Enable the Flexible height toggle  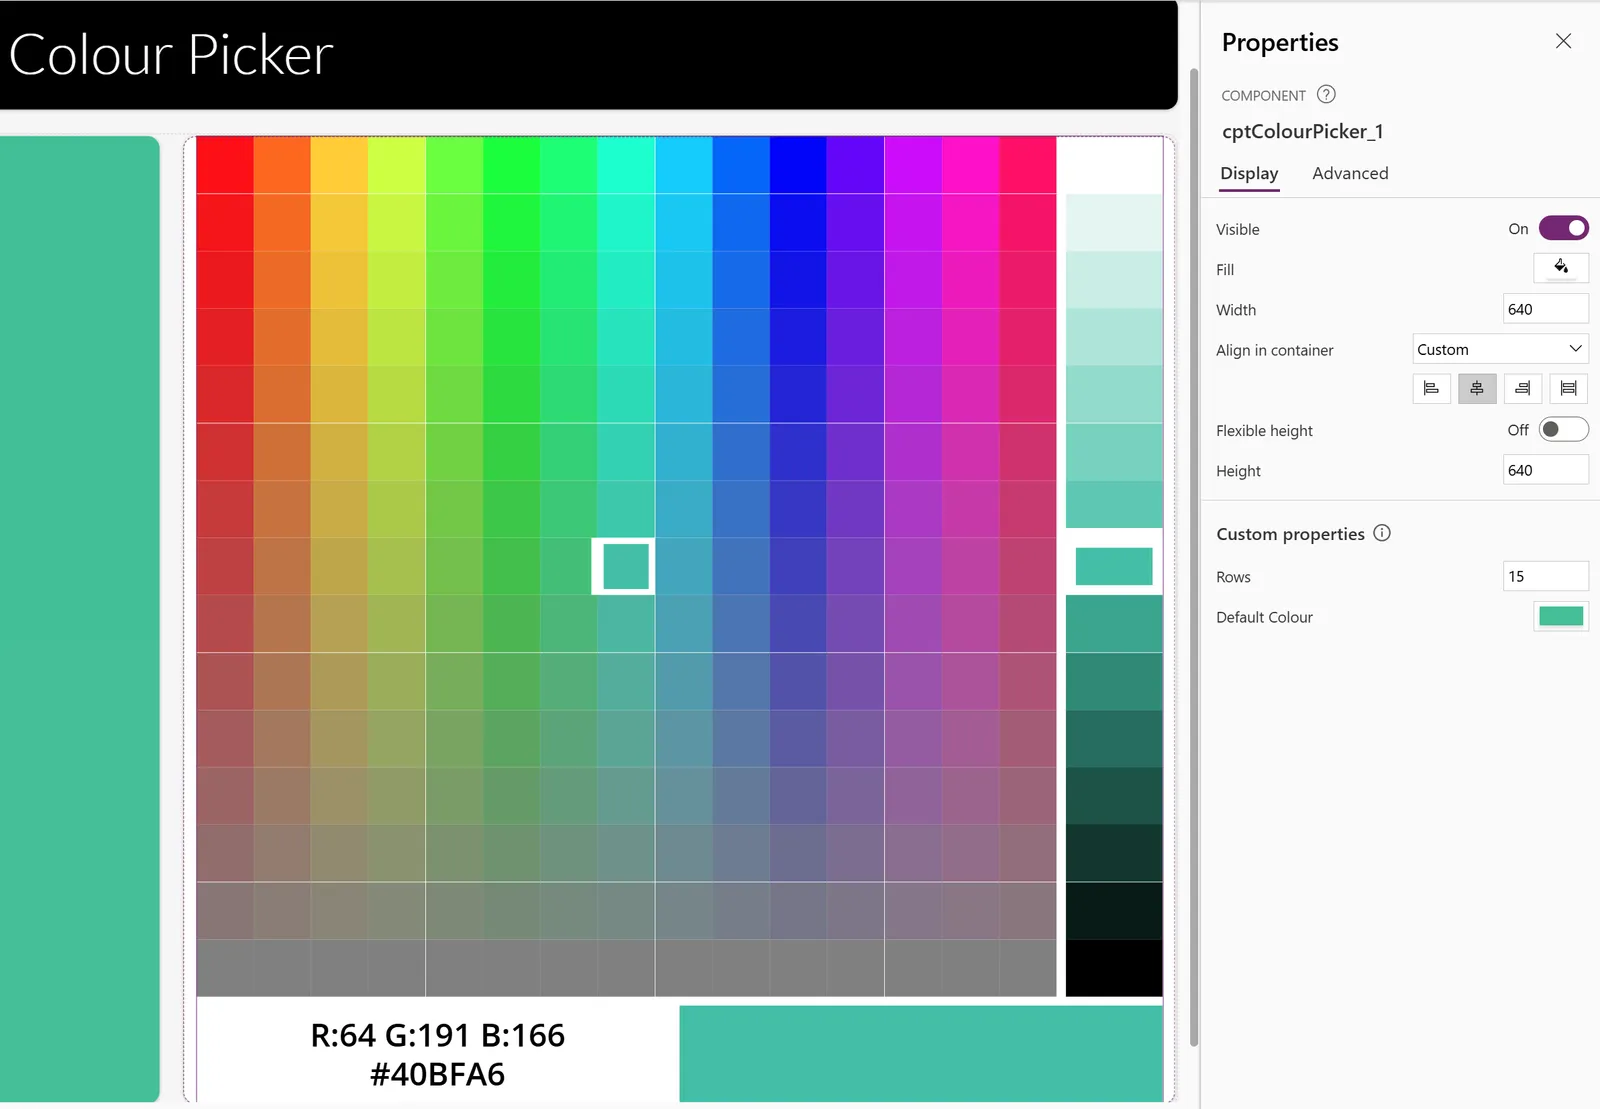1563,429
